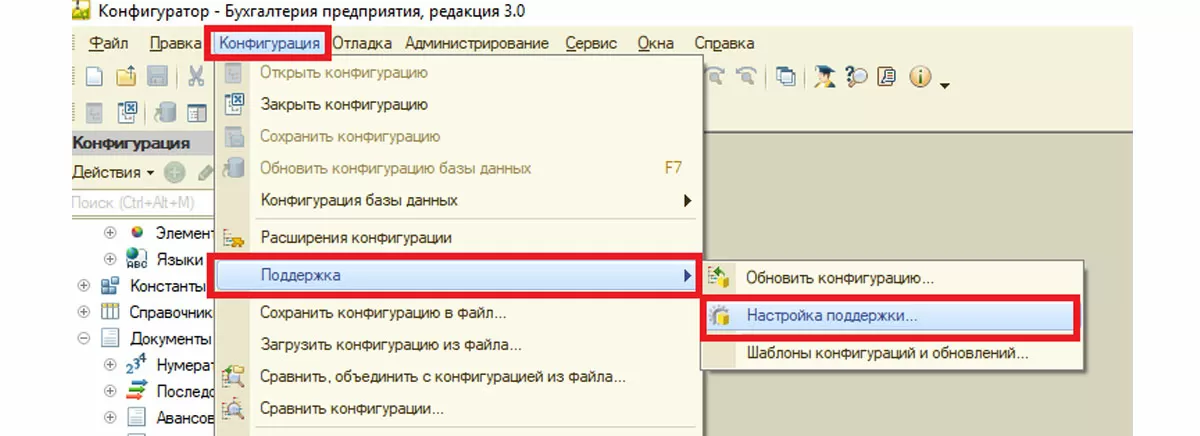Expand the Языки tree node
Image resolution: width=1200 pixels, height=436 pixels.
(x=111, y=259)
